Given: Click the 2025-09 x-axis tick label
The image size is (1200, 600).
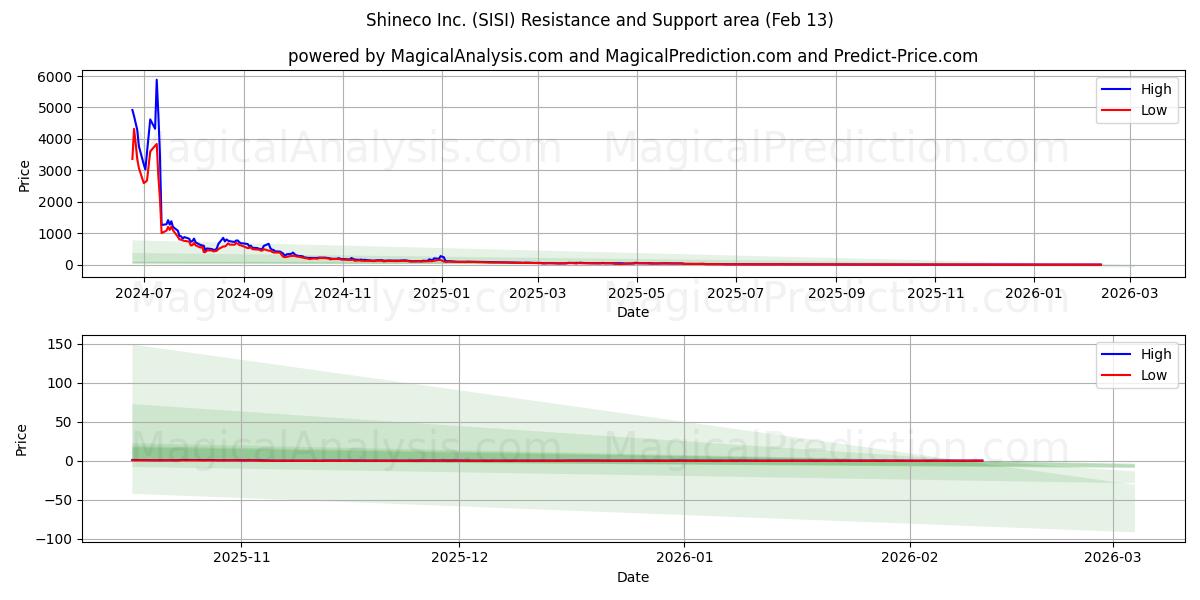Looking at the screenshot, I should click(836, 293).
